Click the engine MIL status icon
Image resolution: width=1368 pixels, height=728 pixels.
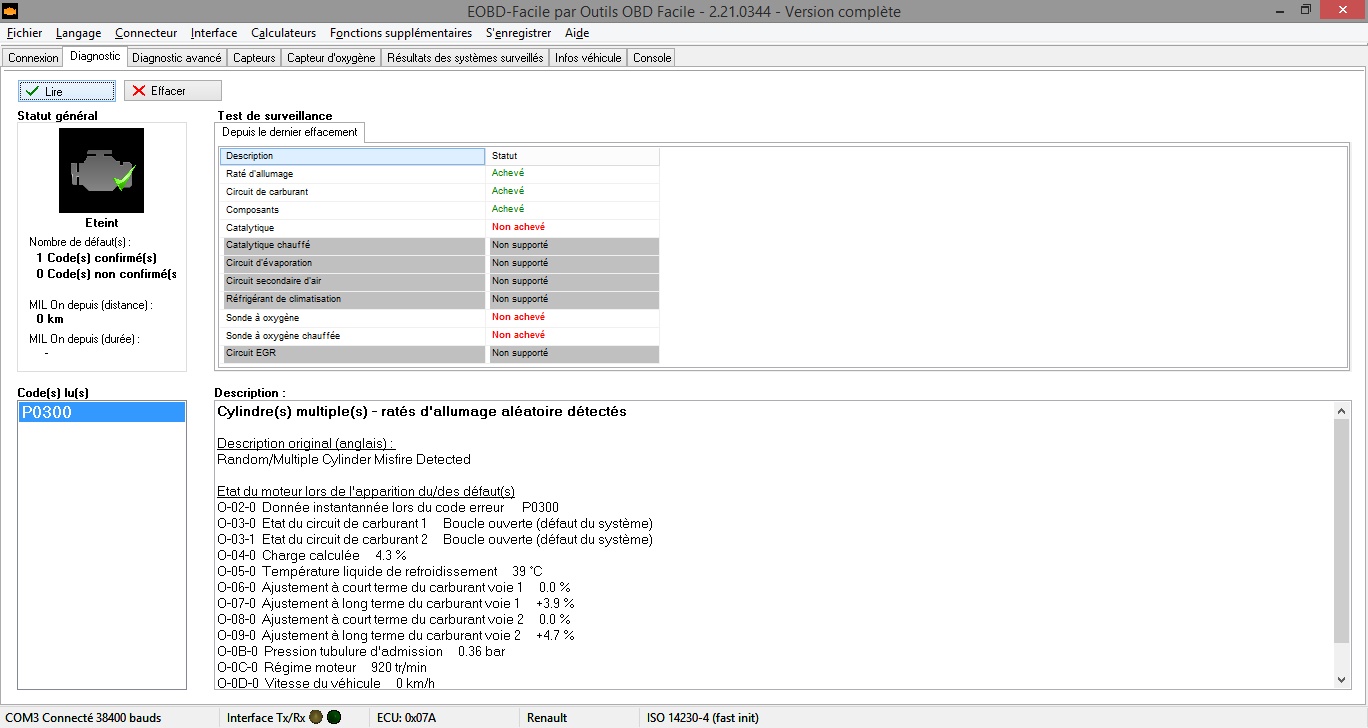click(101, 170)
